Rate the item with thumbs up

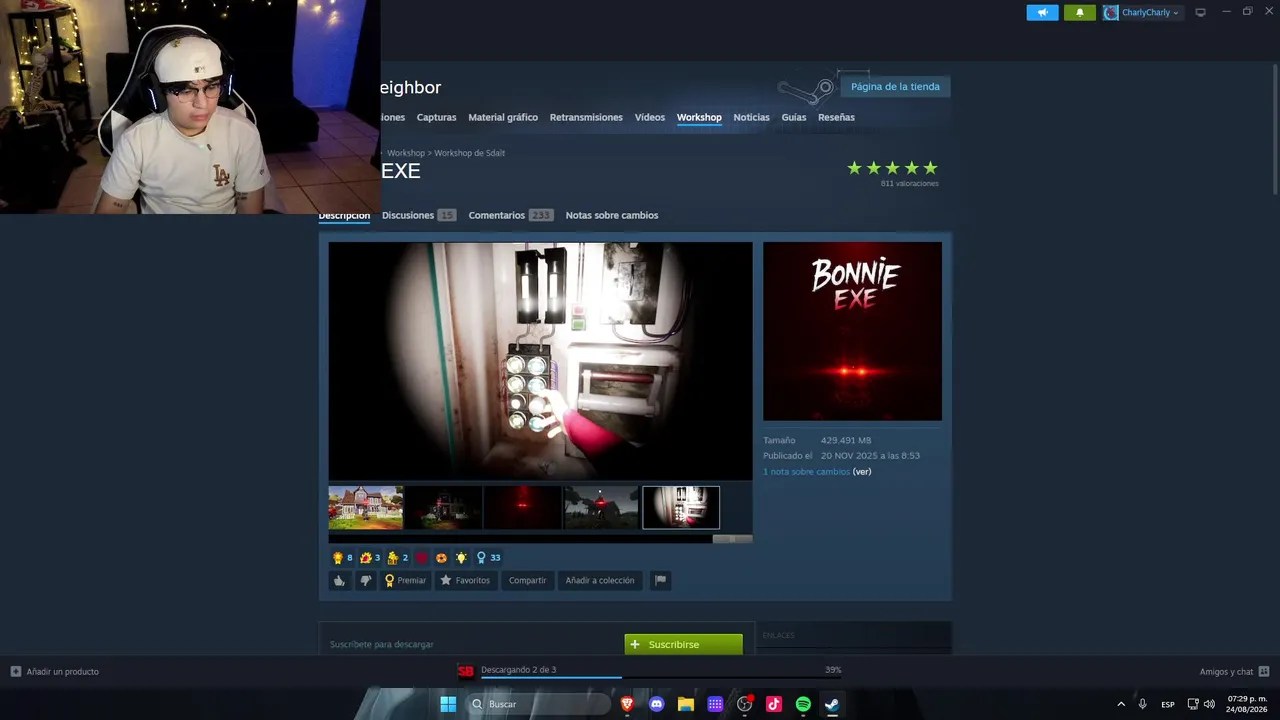(340, 580)
